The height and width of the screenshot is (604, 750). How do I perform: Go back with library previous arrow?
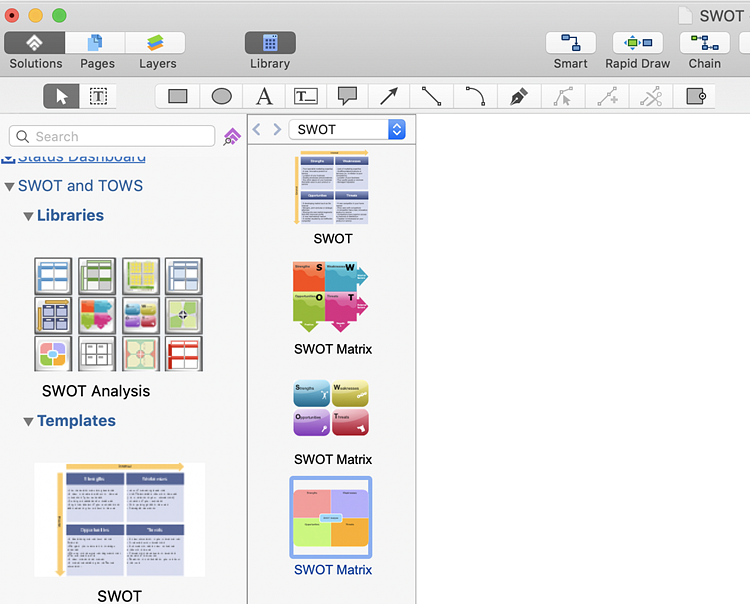(x=257, y=129)
